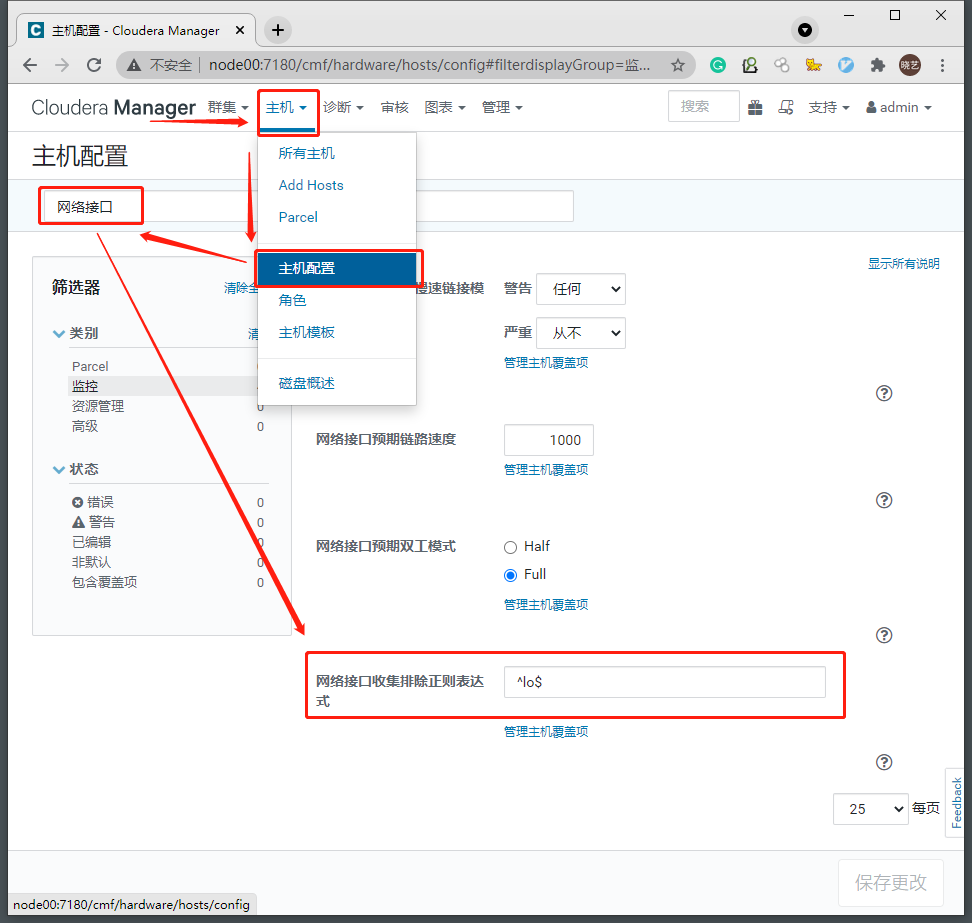Open the browser profile avatar
972x923 pixels.
tap(910, 65)
